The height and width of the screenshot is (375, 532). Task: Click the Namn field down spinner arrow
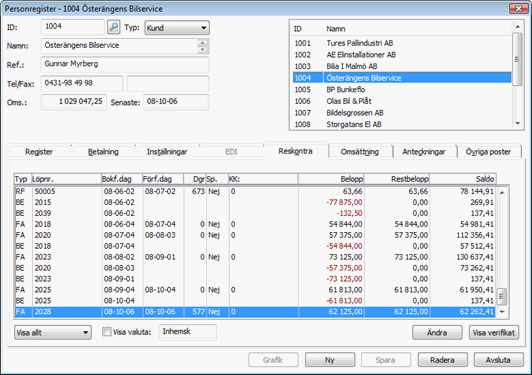(x=203, y=50)
